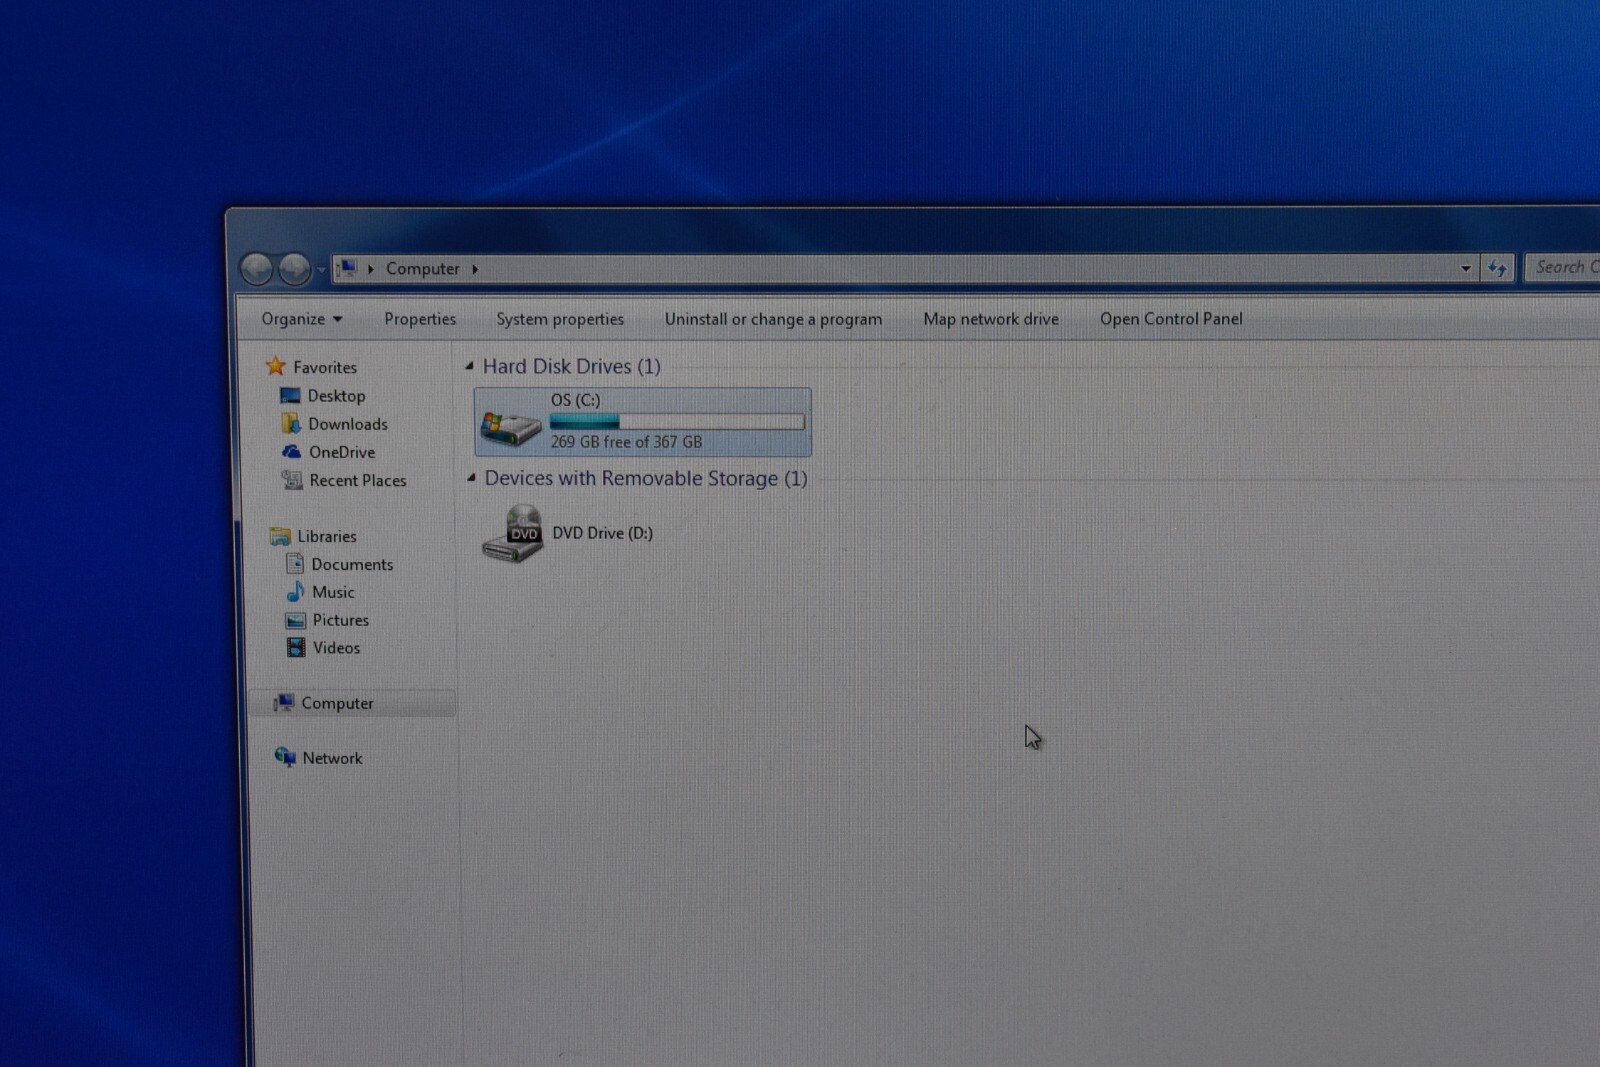This screenshot has height=1067, width=1600.
Task: Click the Forward navigation arrow button
Action: click(295, 268)
